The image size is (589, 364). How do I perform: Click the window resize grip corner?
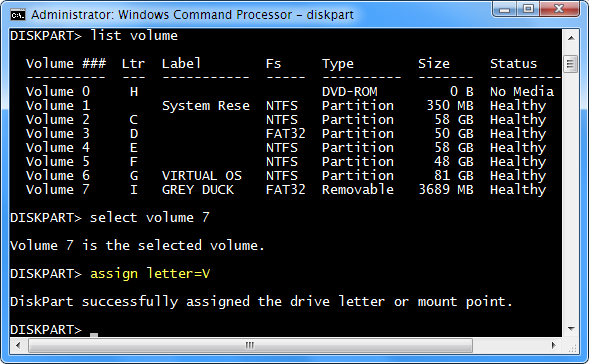(x=572, y=347)
